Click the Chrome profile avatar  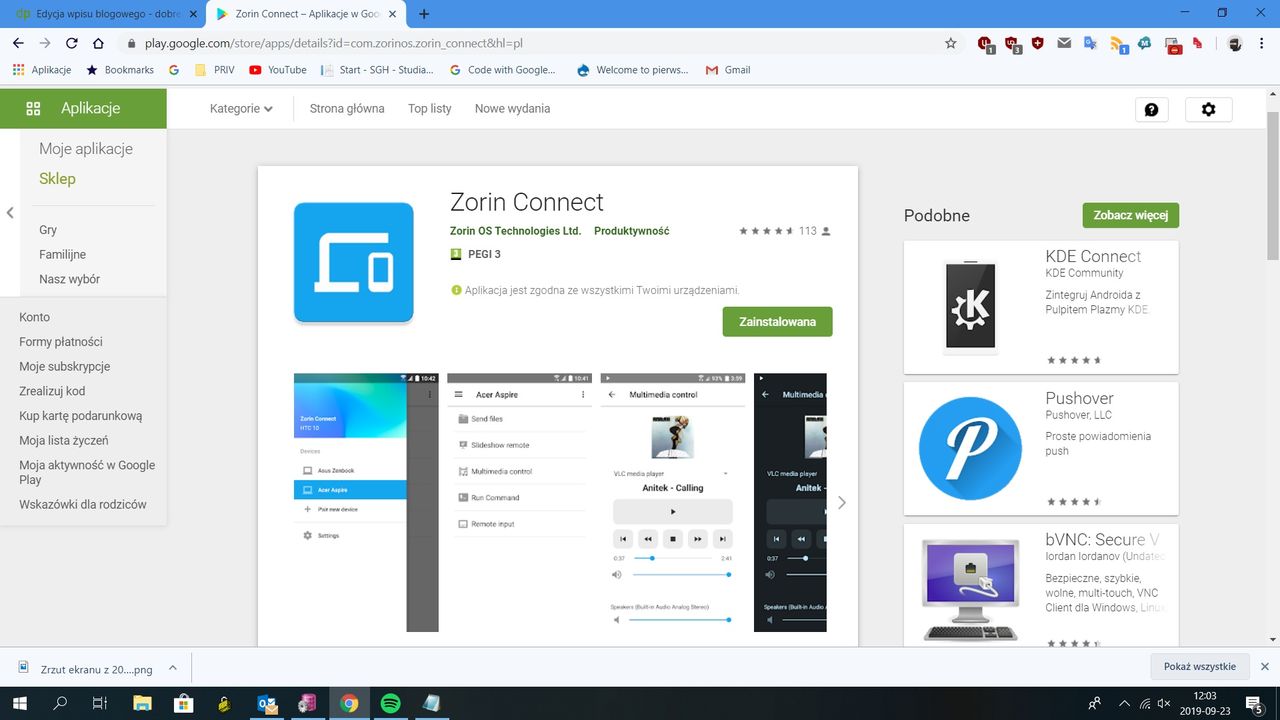click(1235, 43)
